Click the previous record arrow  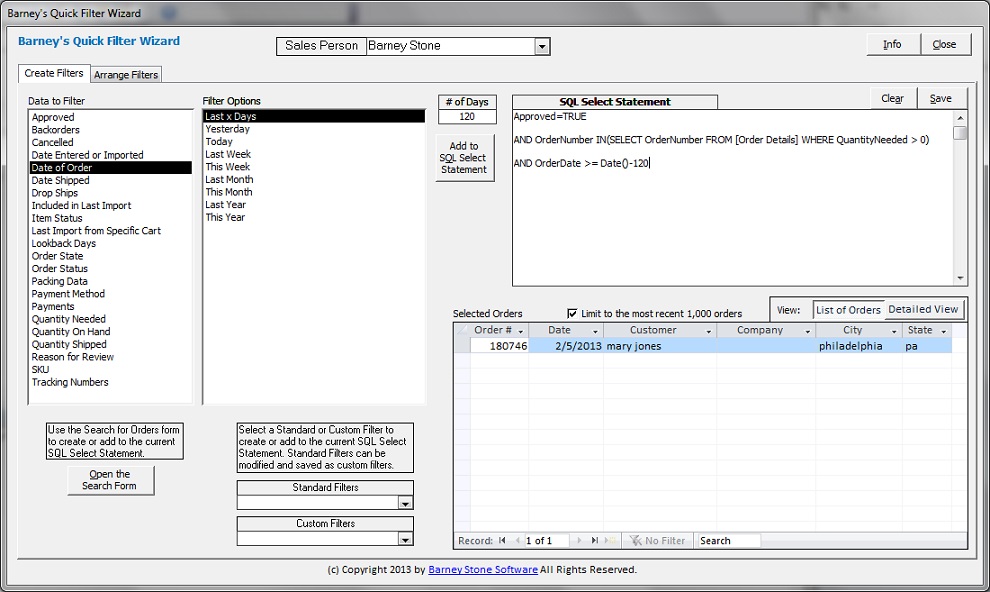pos(517,539)
